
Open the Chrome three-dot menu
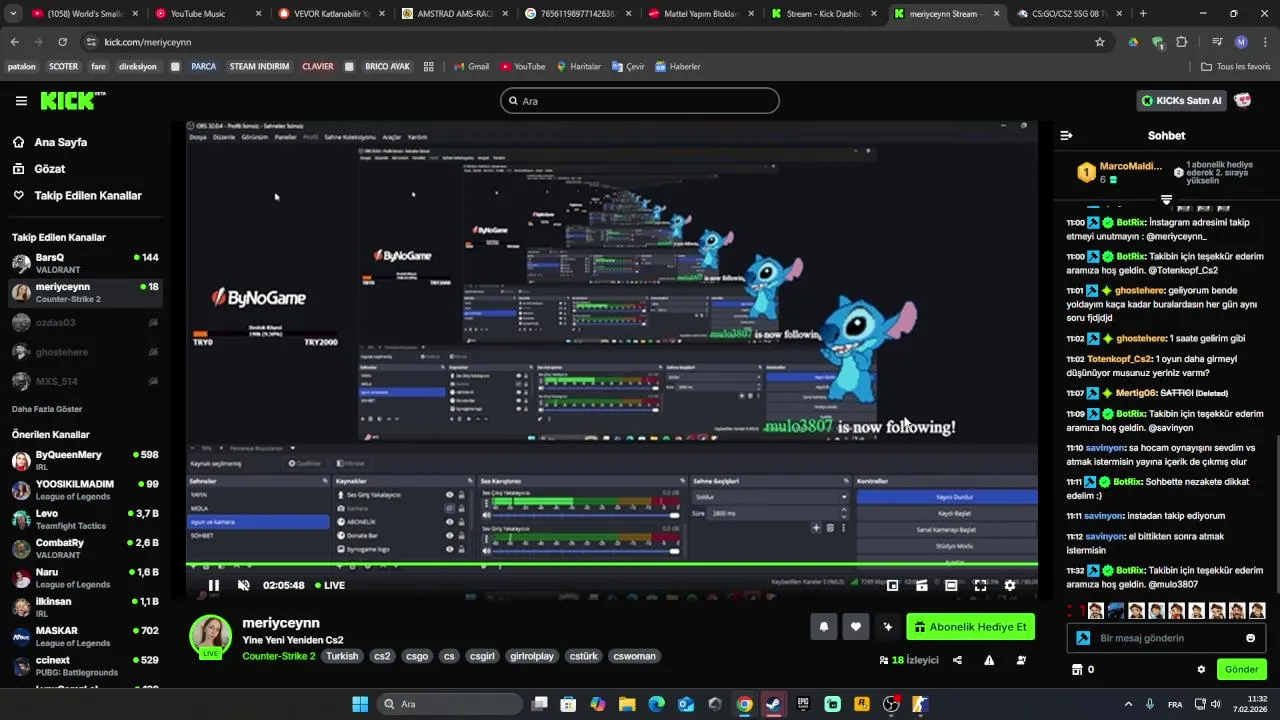(x=1264, y=42)
